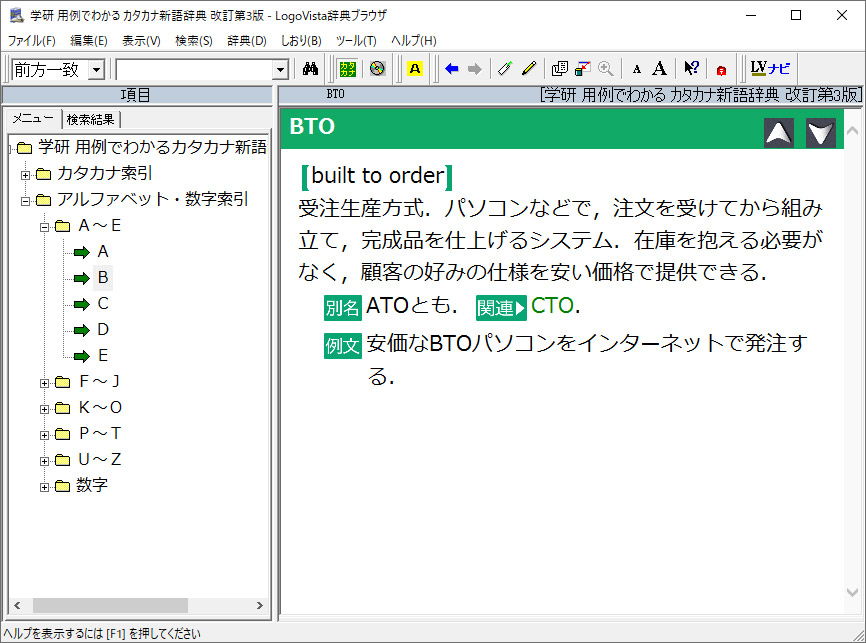Select index entry B in tree
The height and width of the screenshot is (643, 866).
pyautogui.click(x=103, y=277)
